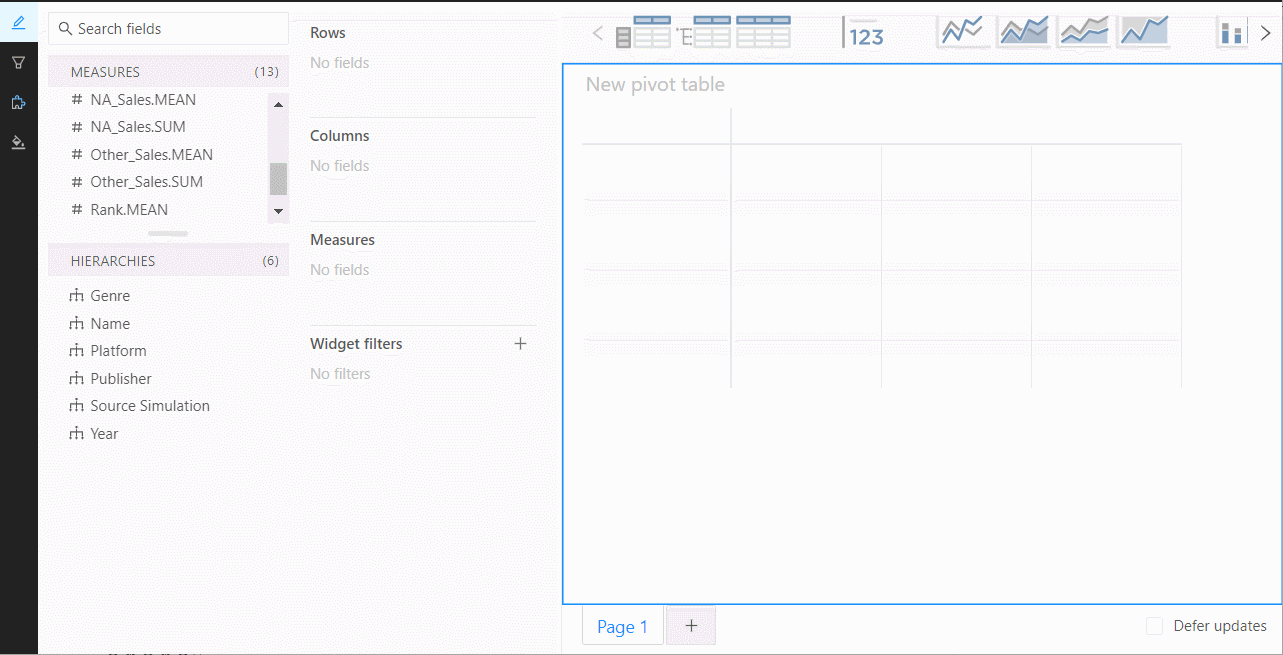Screen dimensions: 1283x655
Task: Select the tree table widget icon
Action: pyautogui.click(x=704, y=33)
